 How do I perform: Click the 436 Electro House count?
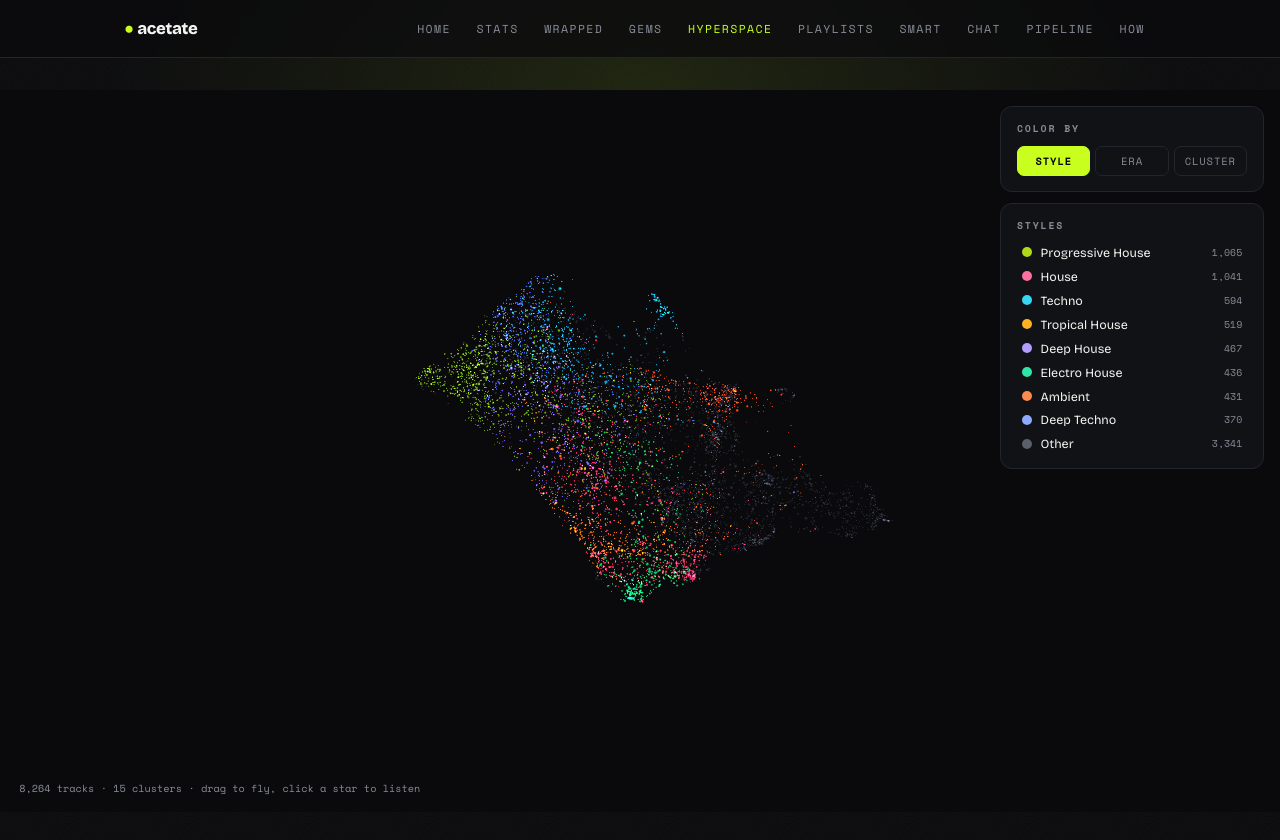tap(1233, 373)
